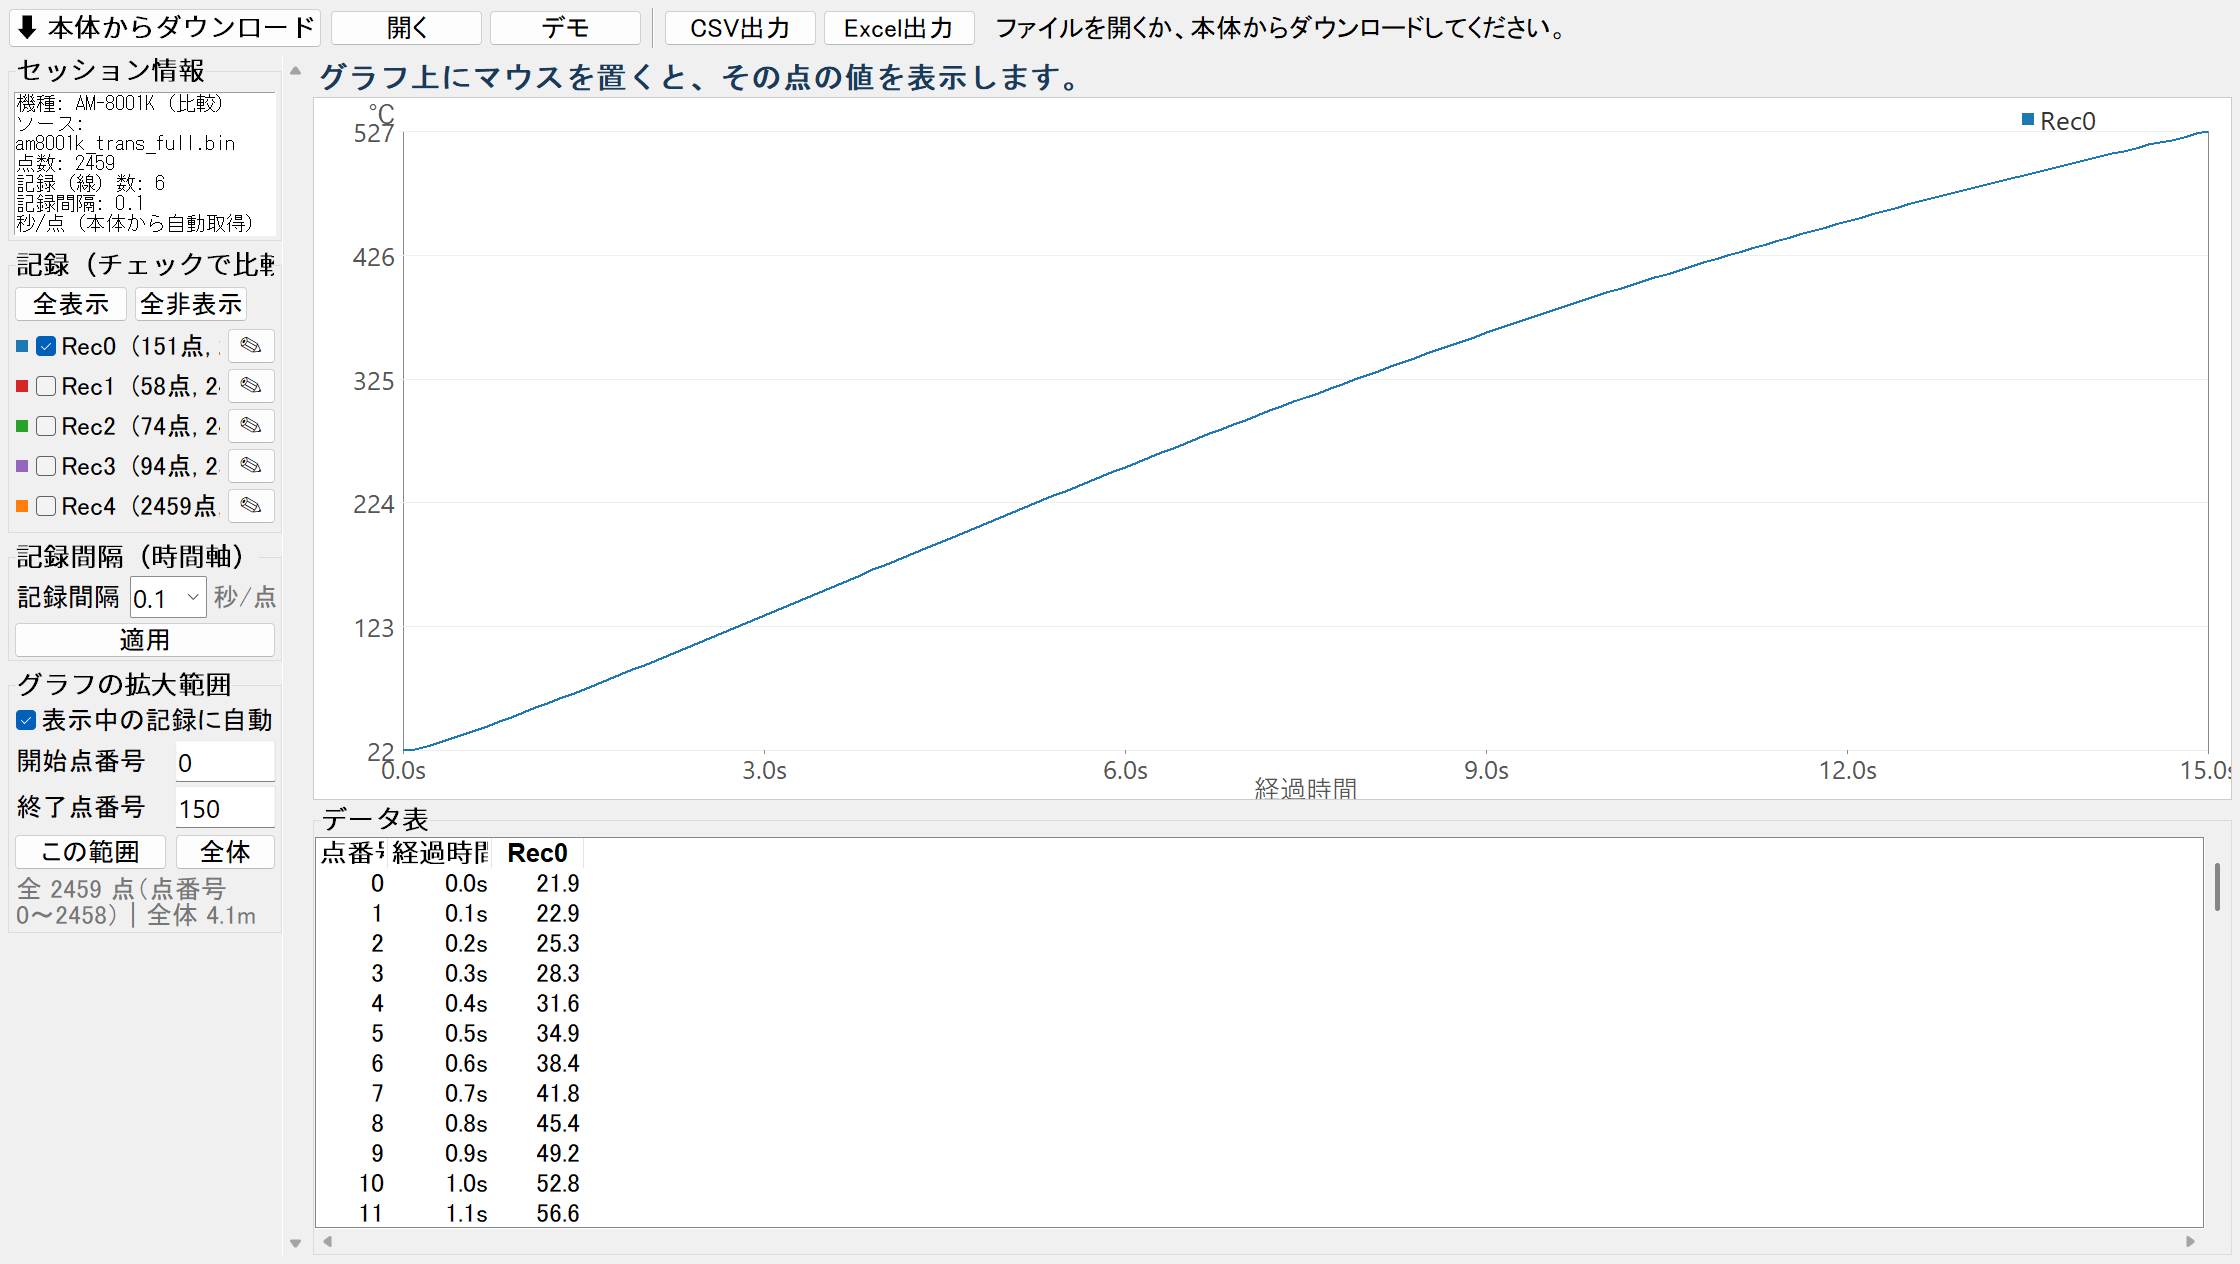This screenshot has width=2240, height=1264.
Task: Click the 全体 button
Action: click(225, 852)
